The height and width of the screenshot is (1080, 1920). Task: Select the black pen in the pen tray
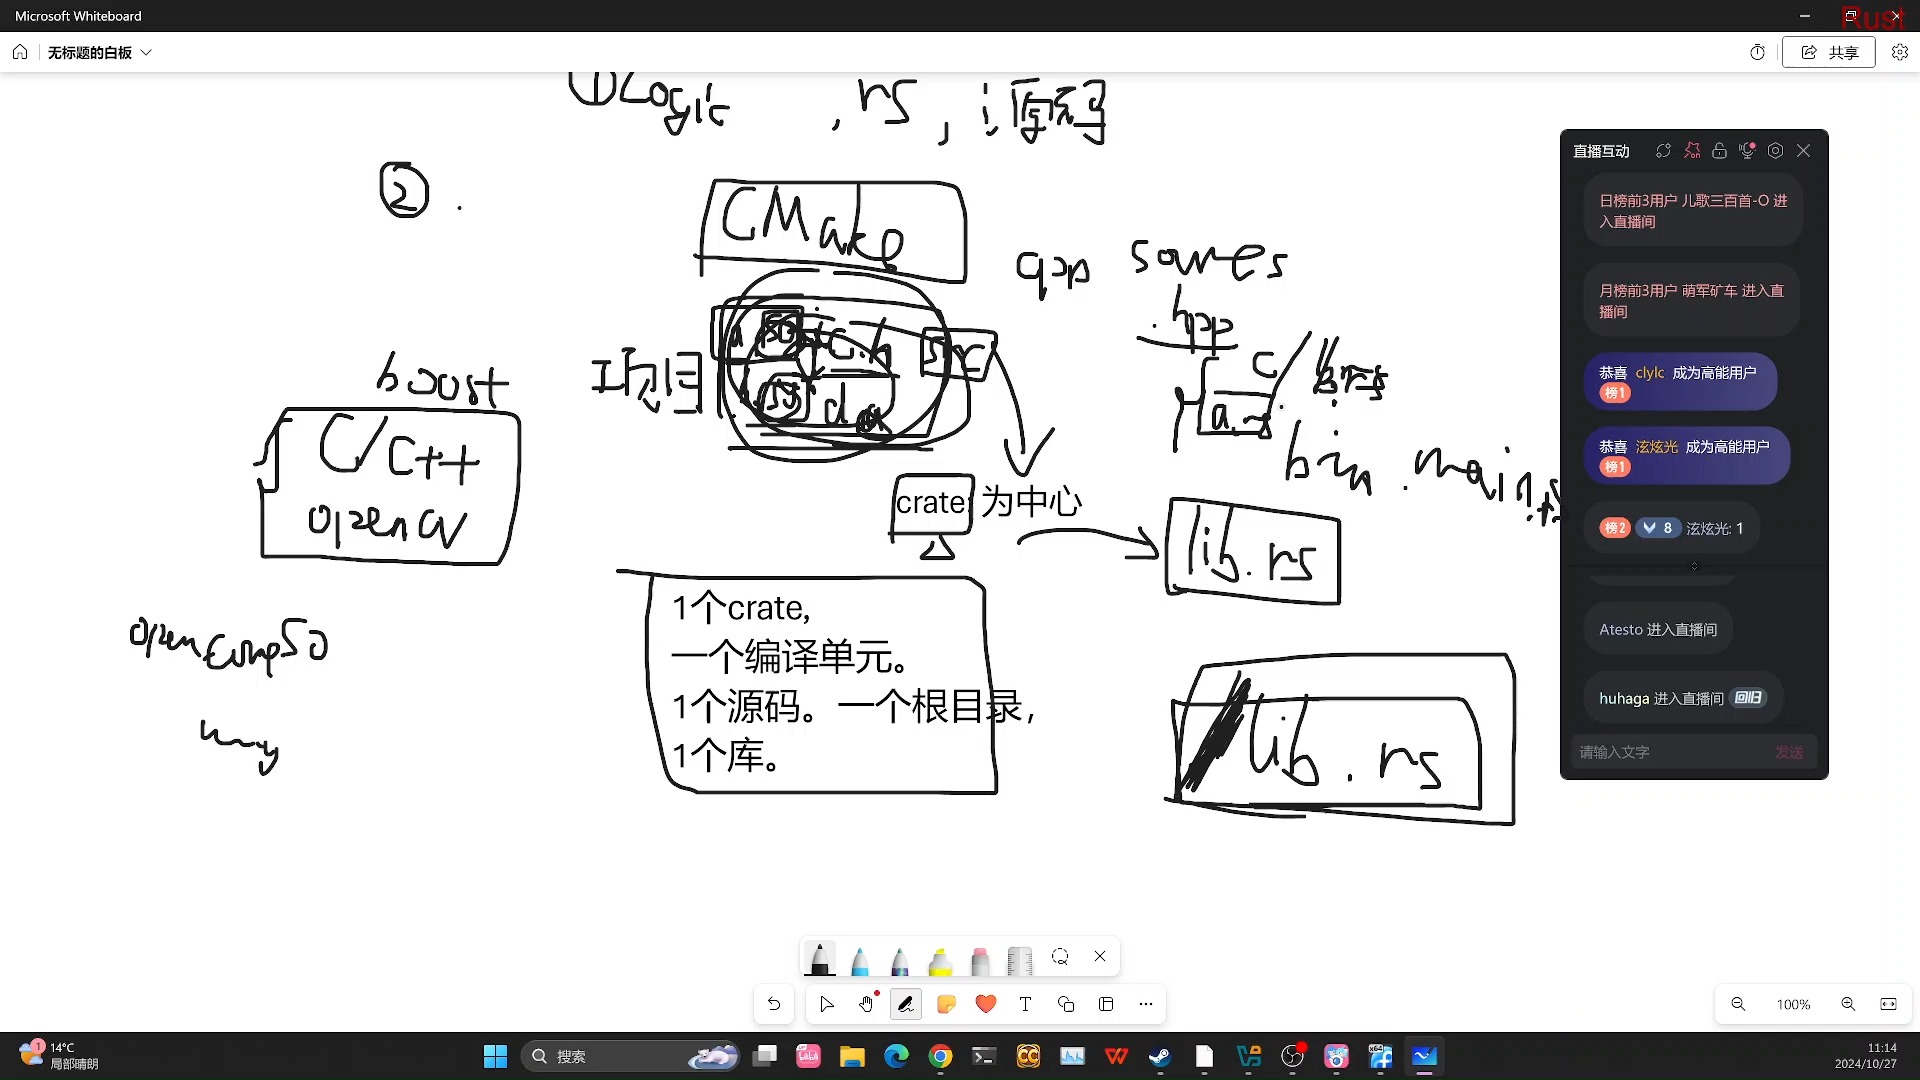point(819,958)
